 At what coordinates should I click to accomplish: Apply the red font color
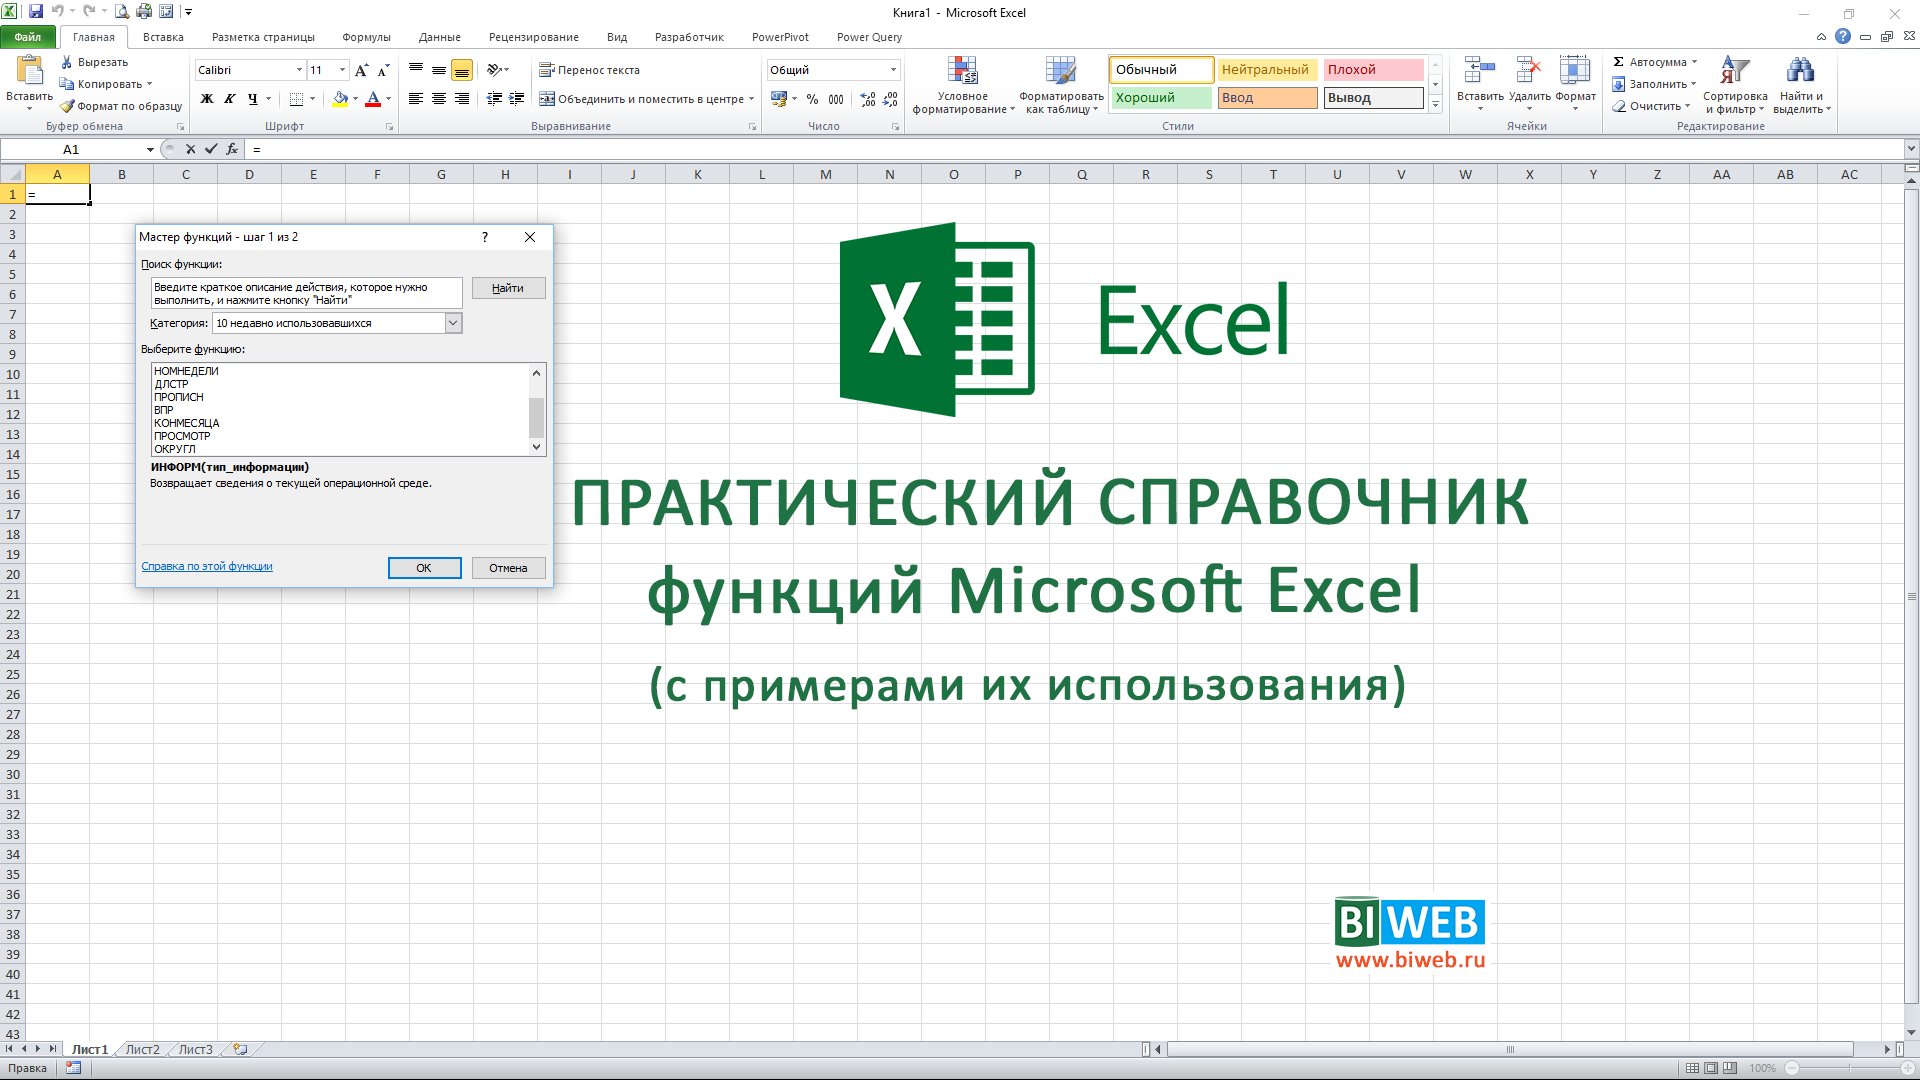373,99
